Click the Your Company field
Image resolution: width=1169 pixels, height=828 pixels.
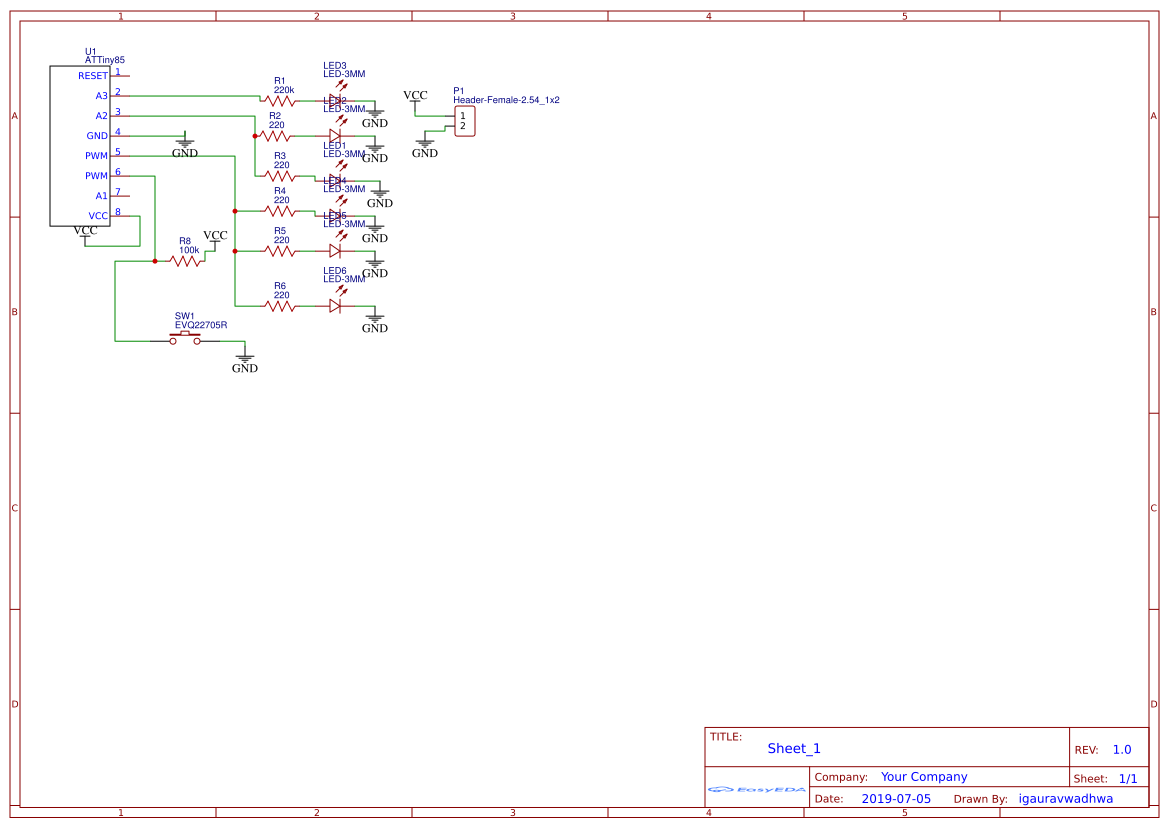[924, 777]
